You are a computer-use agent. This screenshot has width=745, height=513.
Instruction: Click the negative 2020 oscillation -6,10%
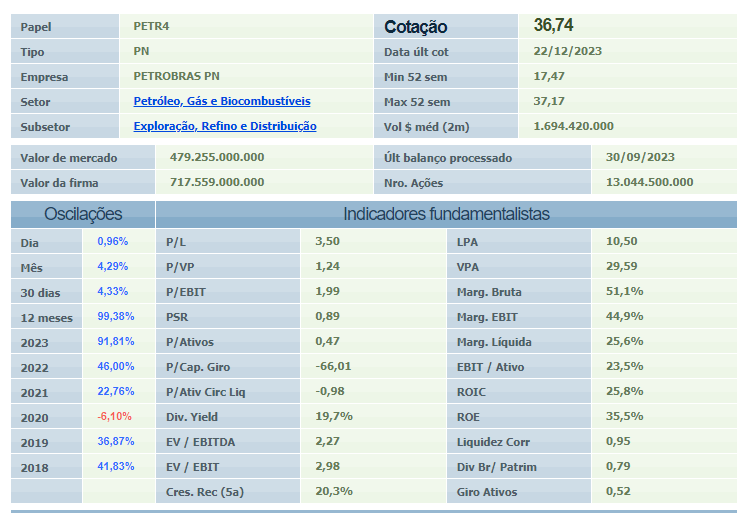point(115,417)
